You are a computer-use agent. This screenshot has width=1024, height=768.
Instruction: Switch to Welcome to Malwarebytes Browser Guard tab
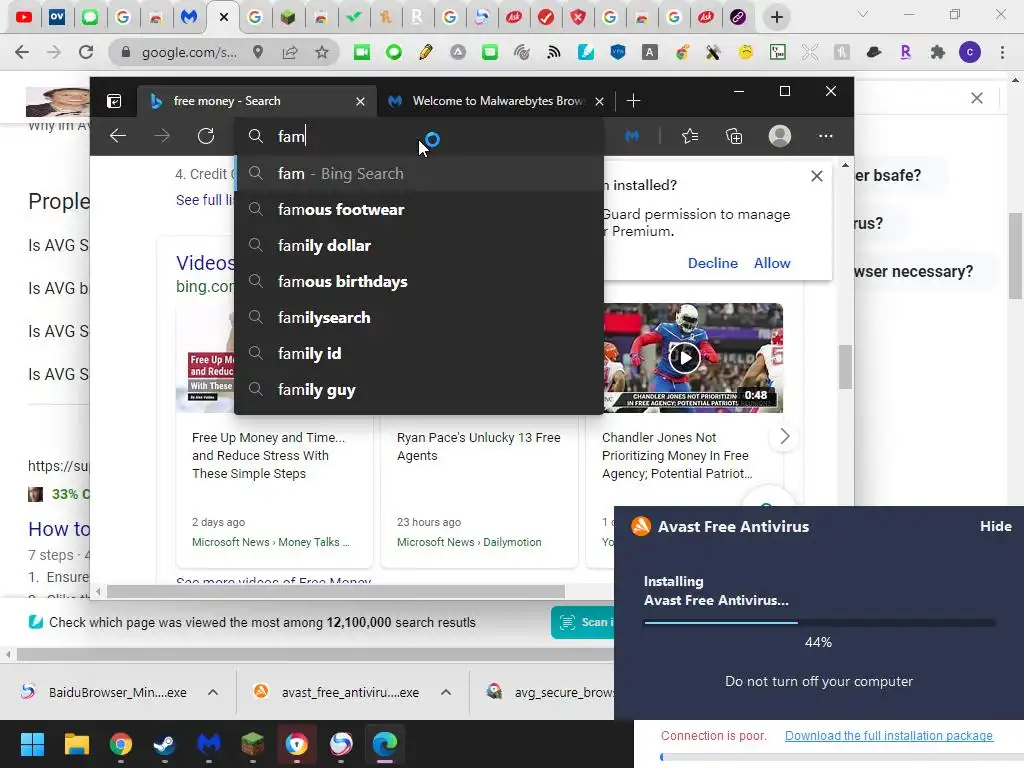pos(498,101)
